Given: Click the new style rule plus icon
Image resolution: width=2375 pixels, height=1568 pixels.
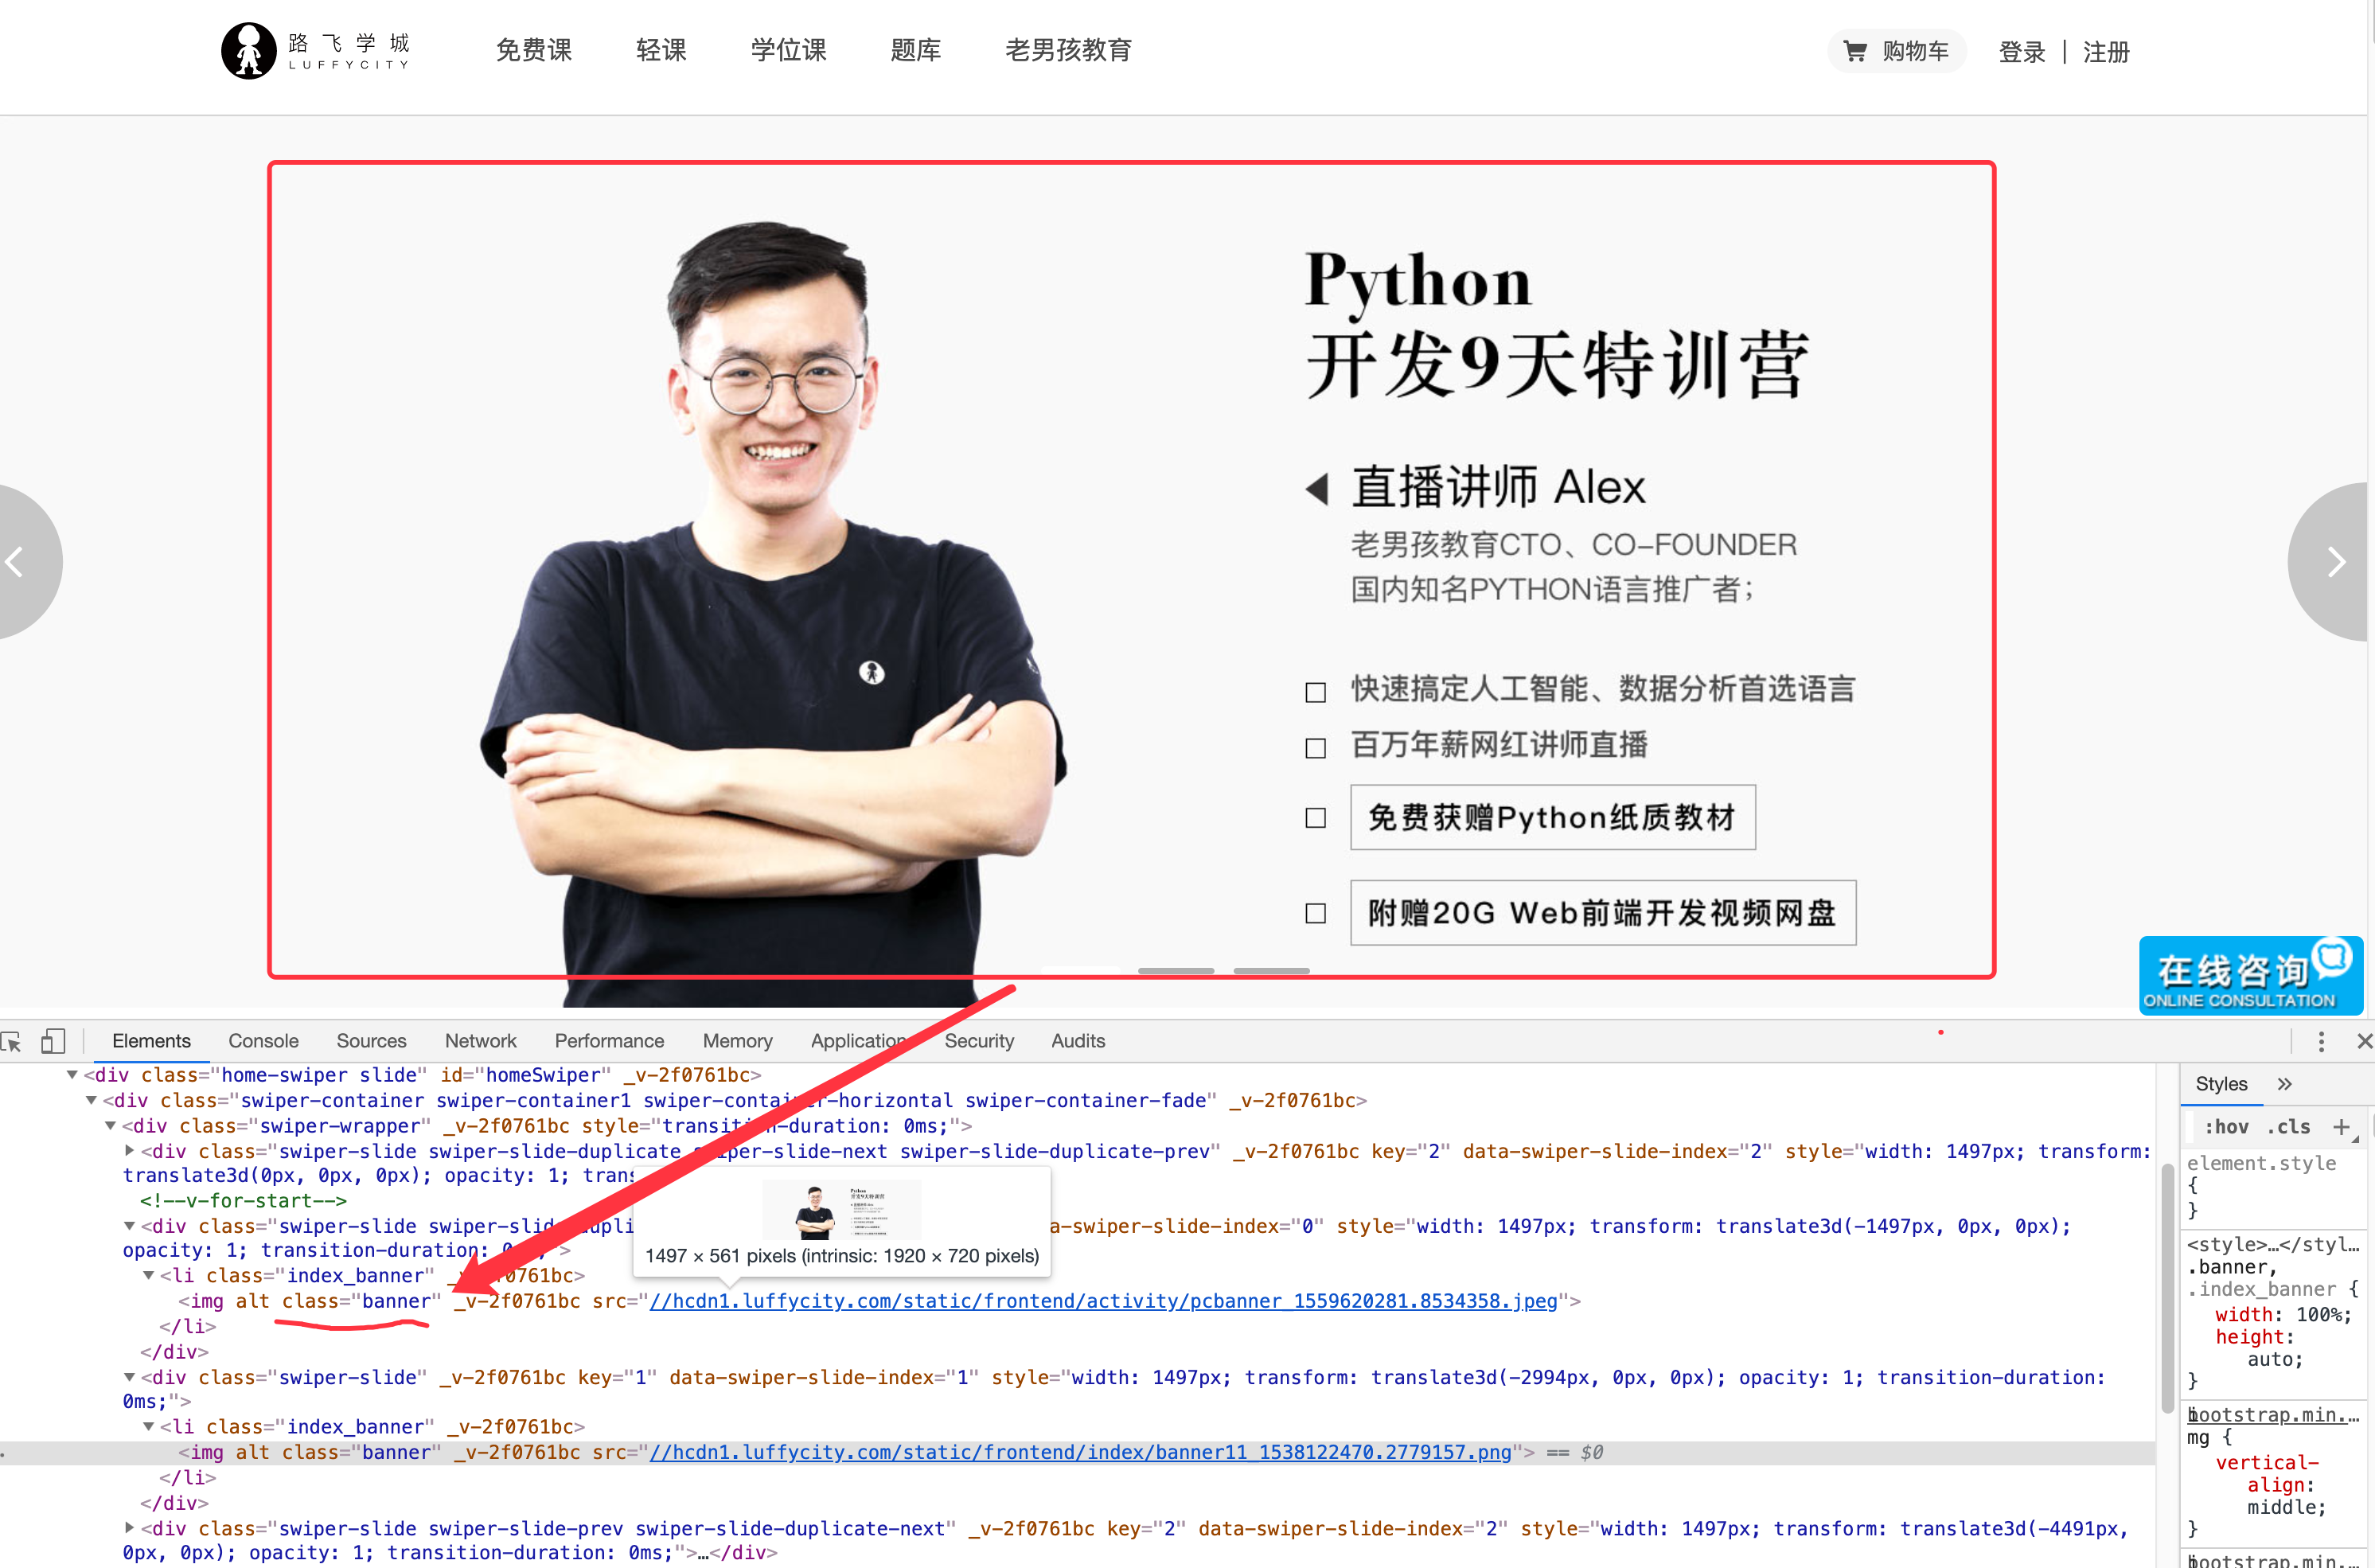Looking at the screenshot, I should (2341, 1127).
